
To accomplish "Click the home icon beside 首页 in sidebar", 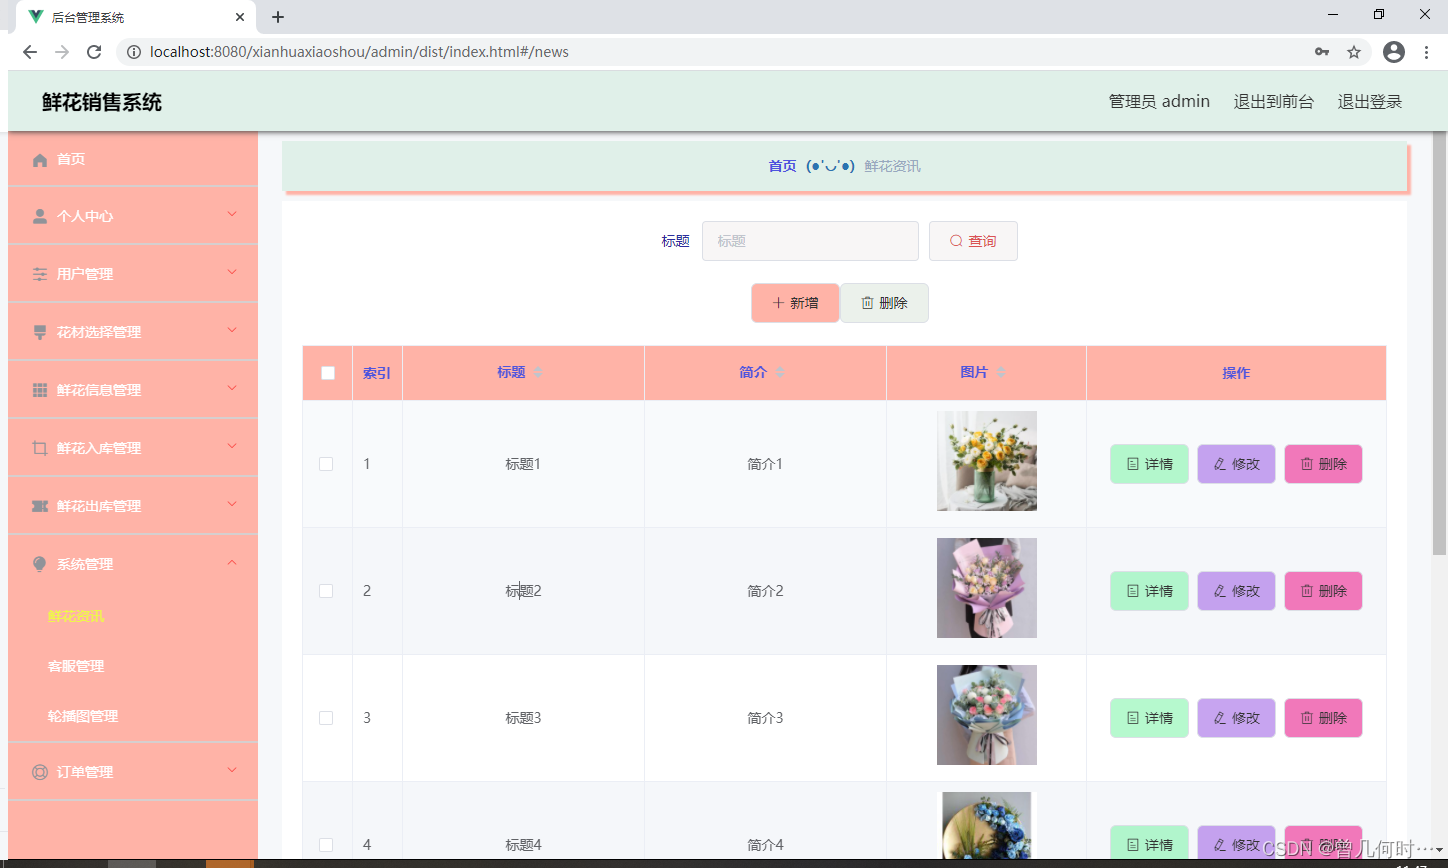I will point(40,160).
